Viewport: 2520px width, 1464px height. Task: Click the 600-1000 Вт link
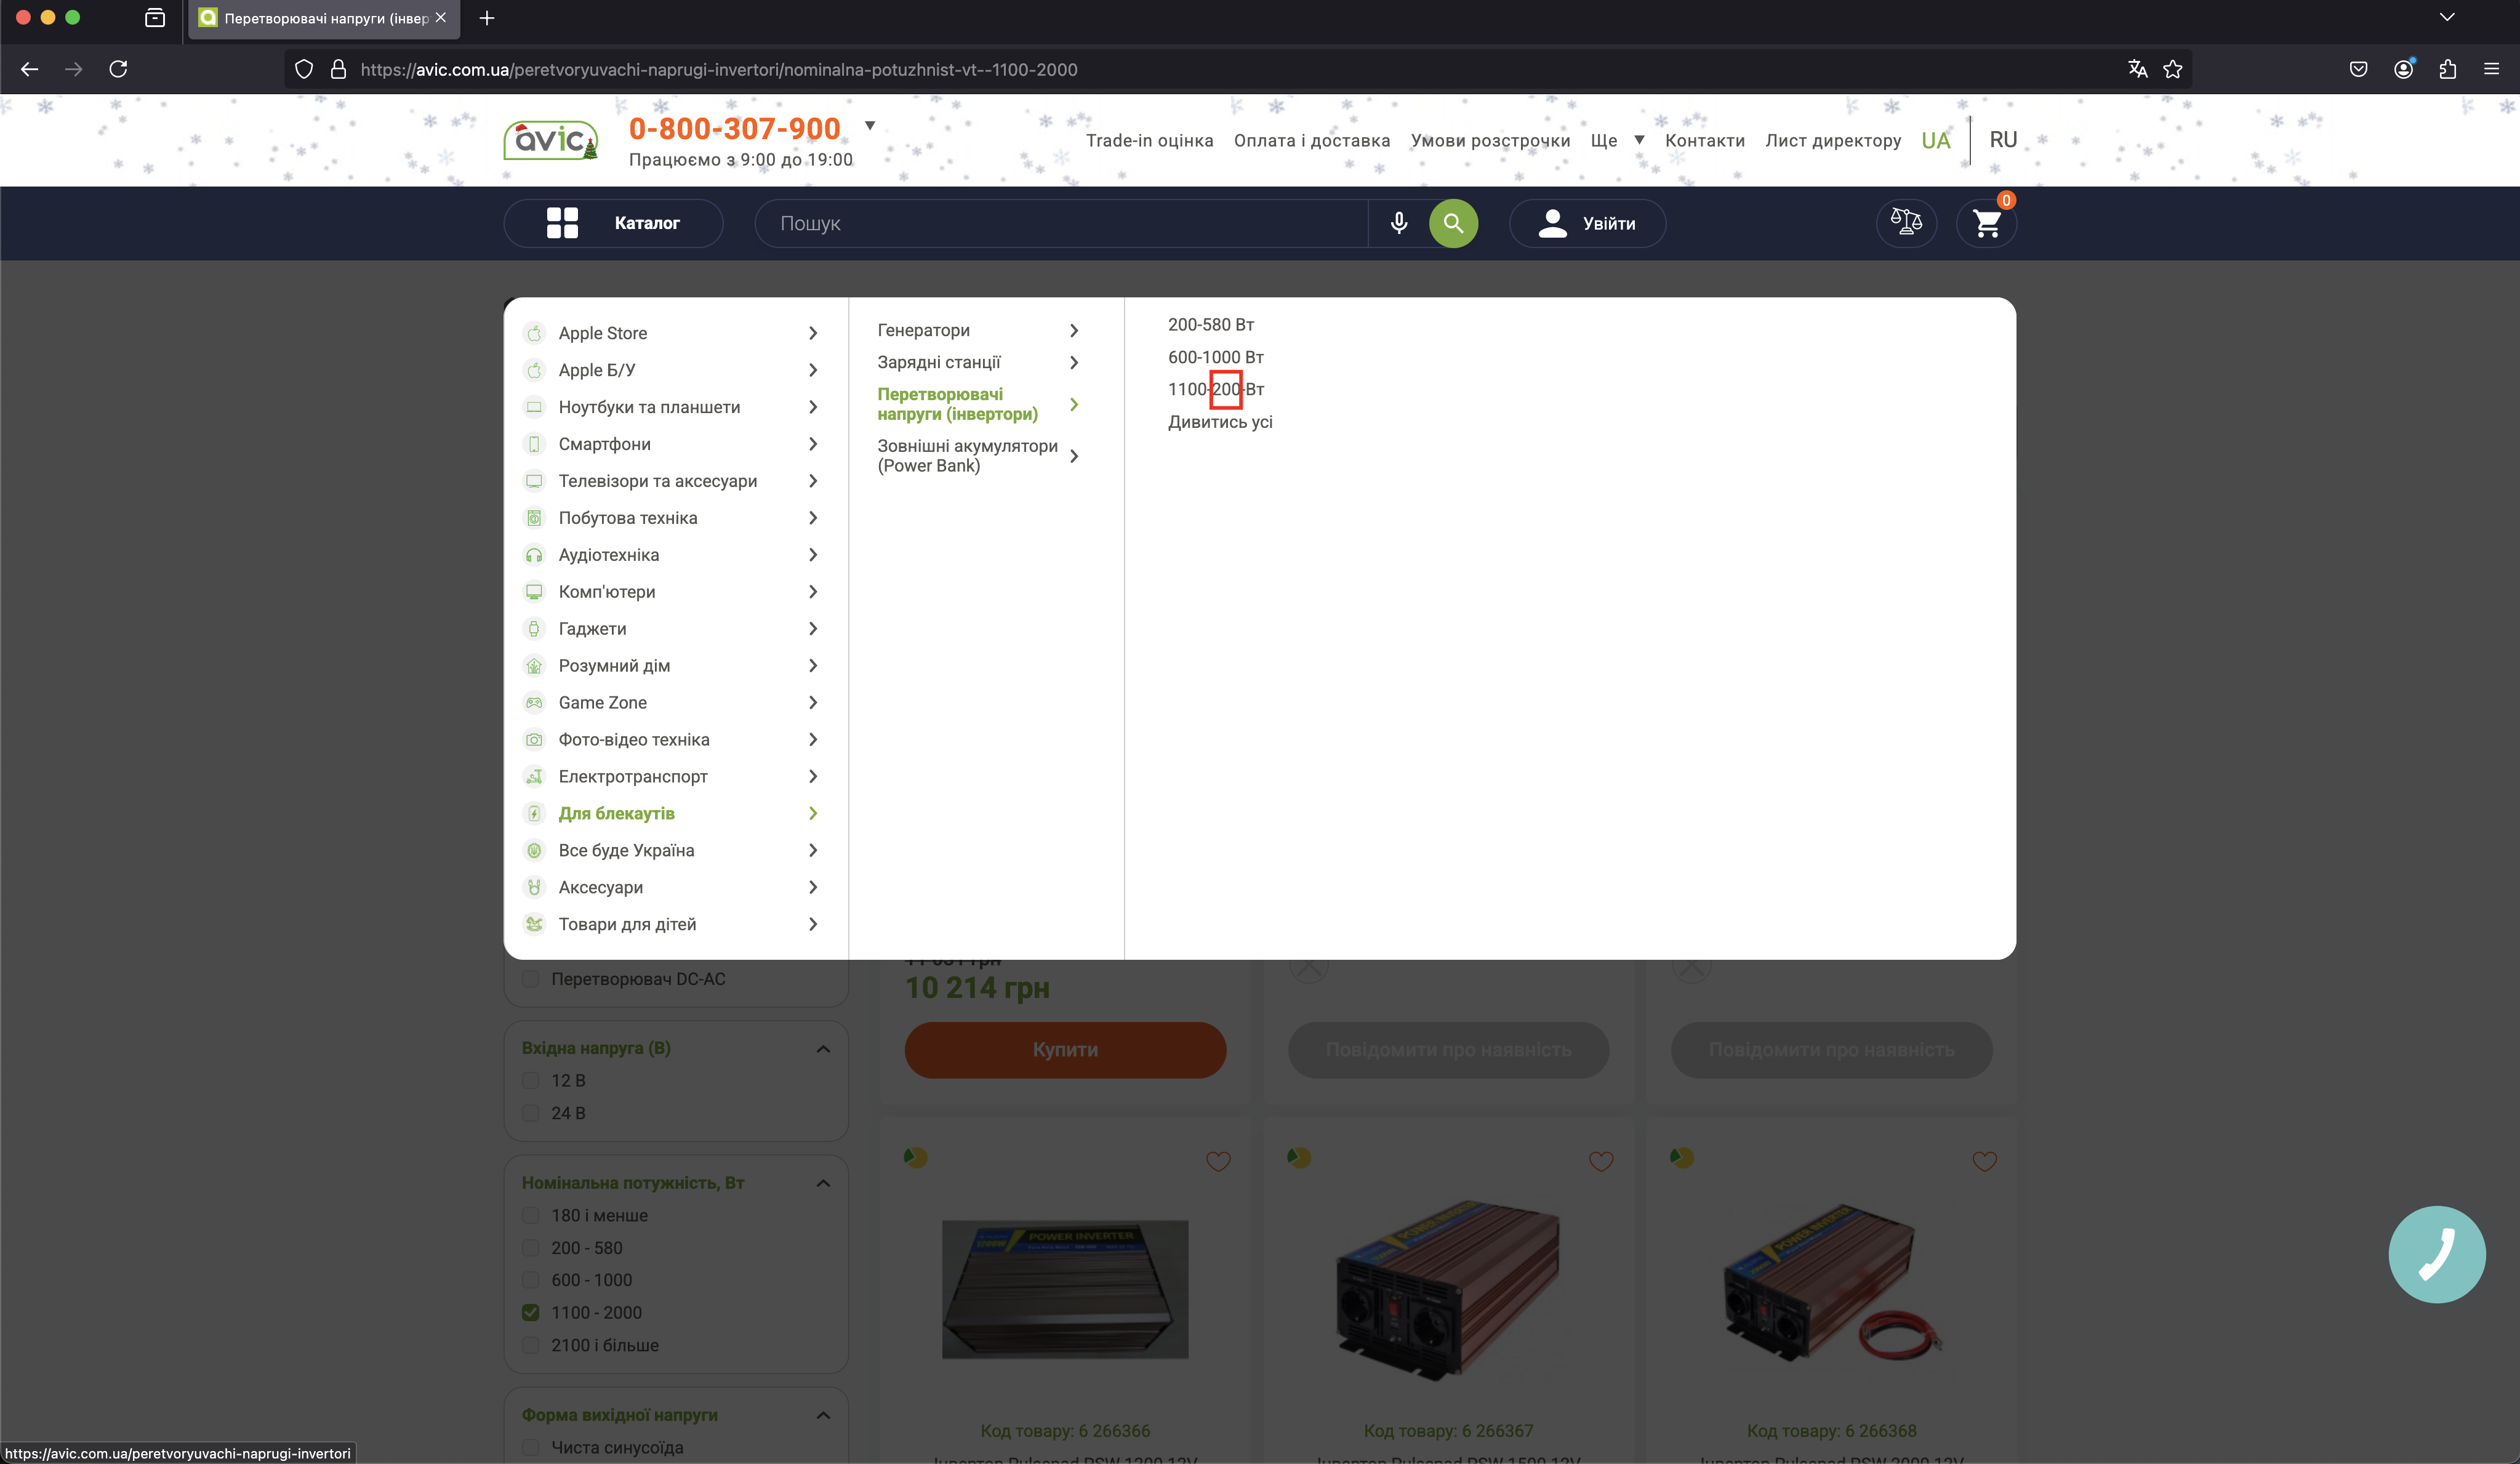click(1215, 357)
